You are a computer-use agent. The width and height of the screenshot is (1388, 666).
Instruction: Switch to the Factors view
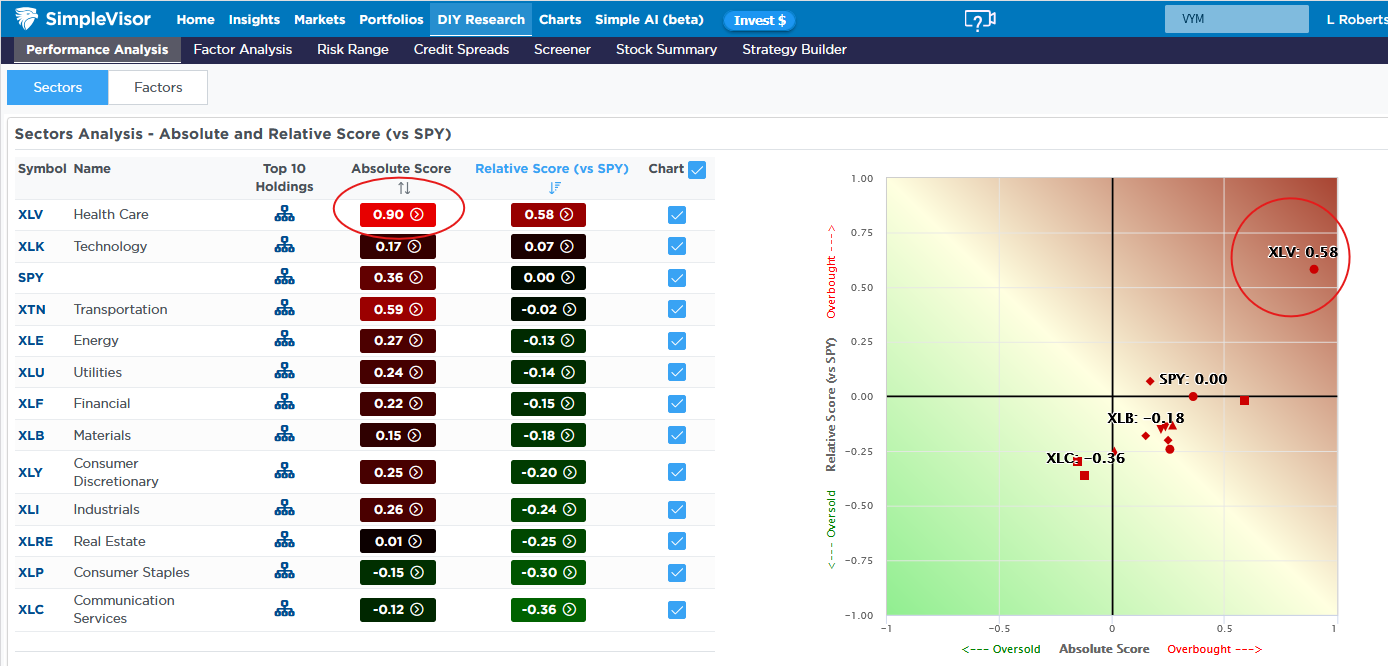[x=157, y=87]
